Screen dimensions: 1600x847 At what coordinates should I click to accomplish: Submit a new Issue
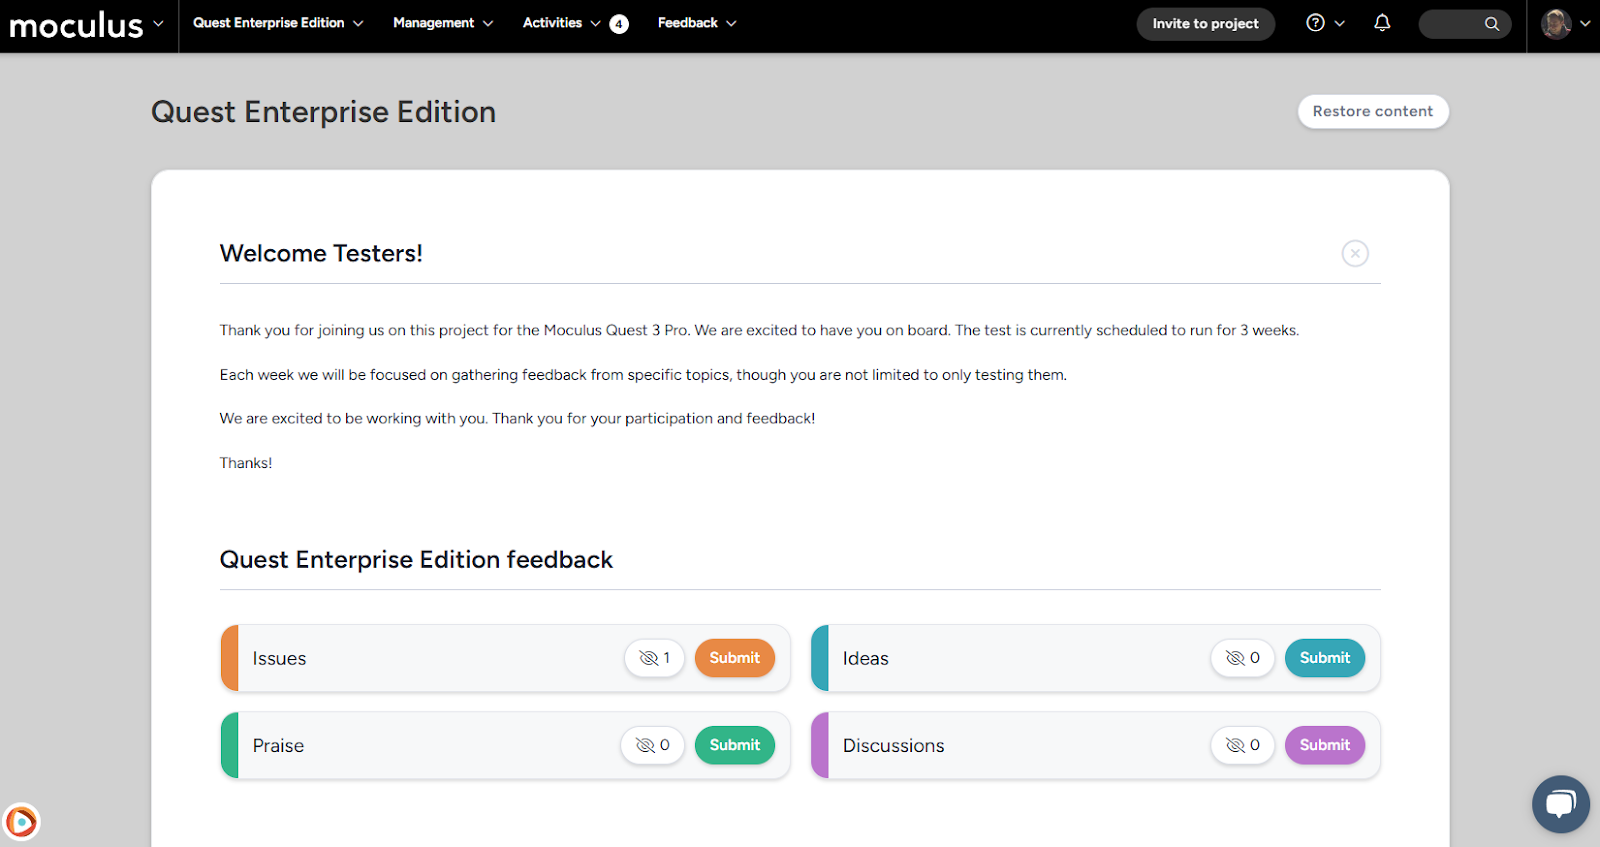pos(734,658)
